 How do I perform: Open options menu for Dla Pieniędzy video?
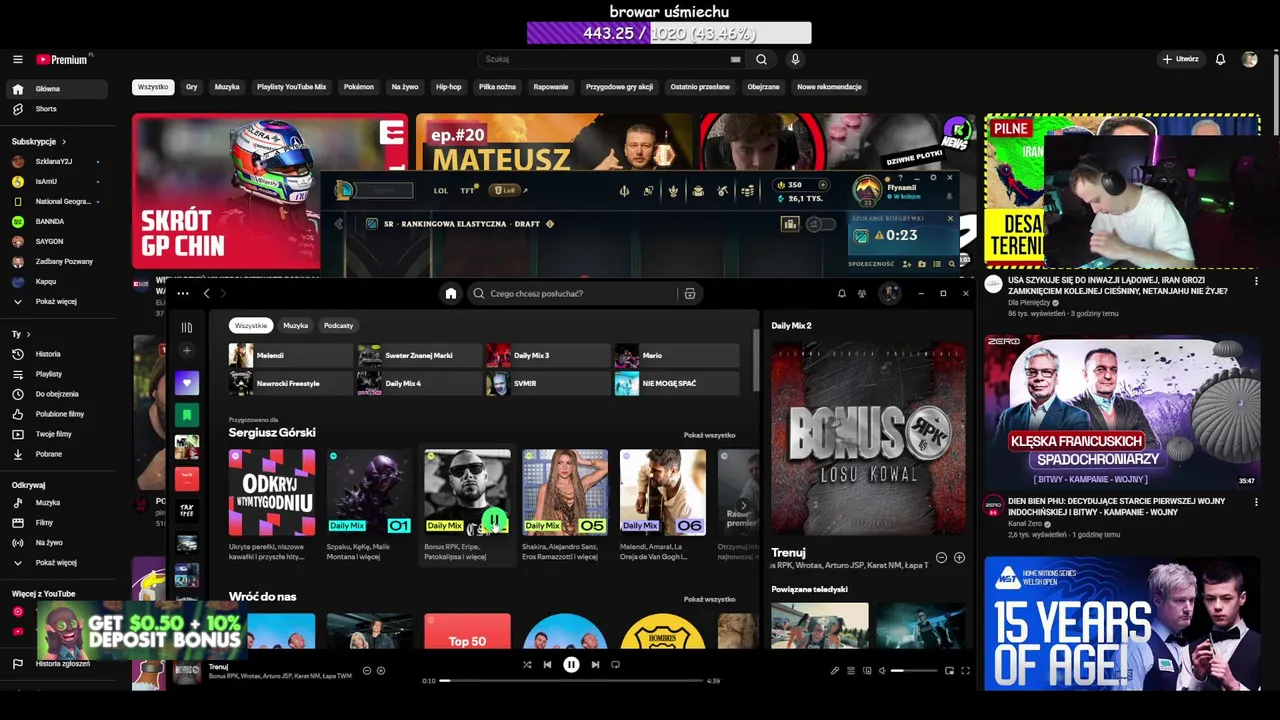click(x=1256, y=282)
